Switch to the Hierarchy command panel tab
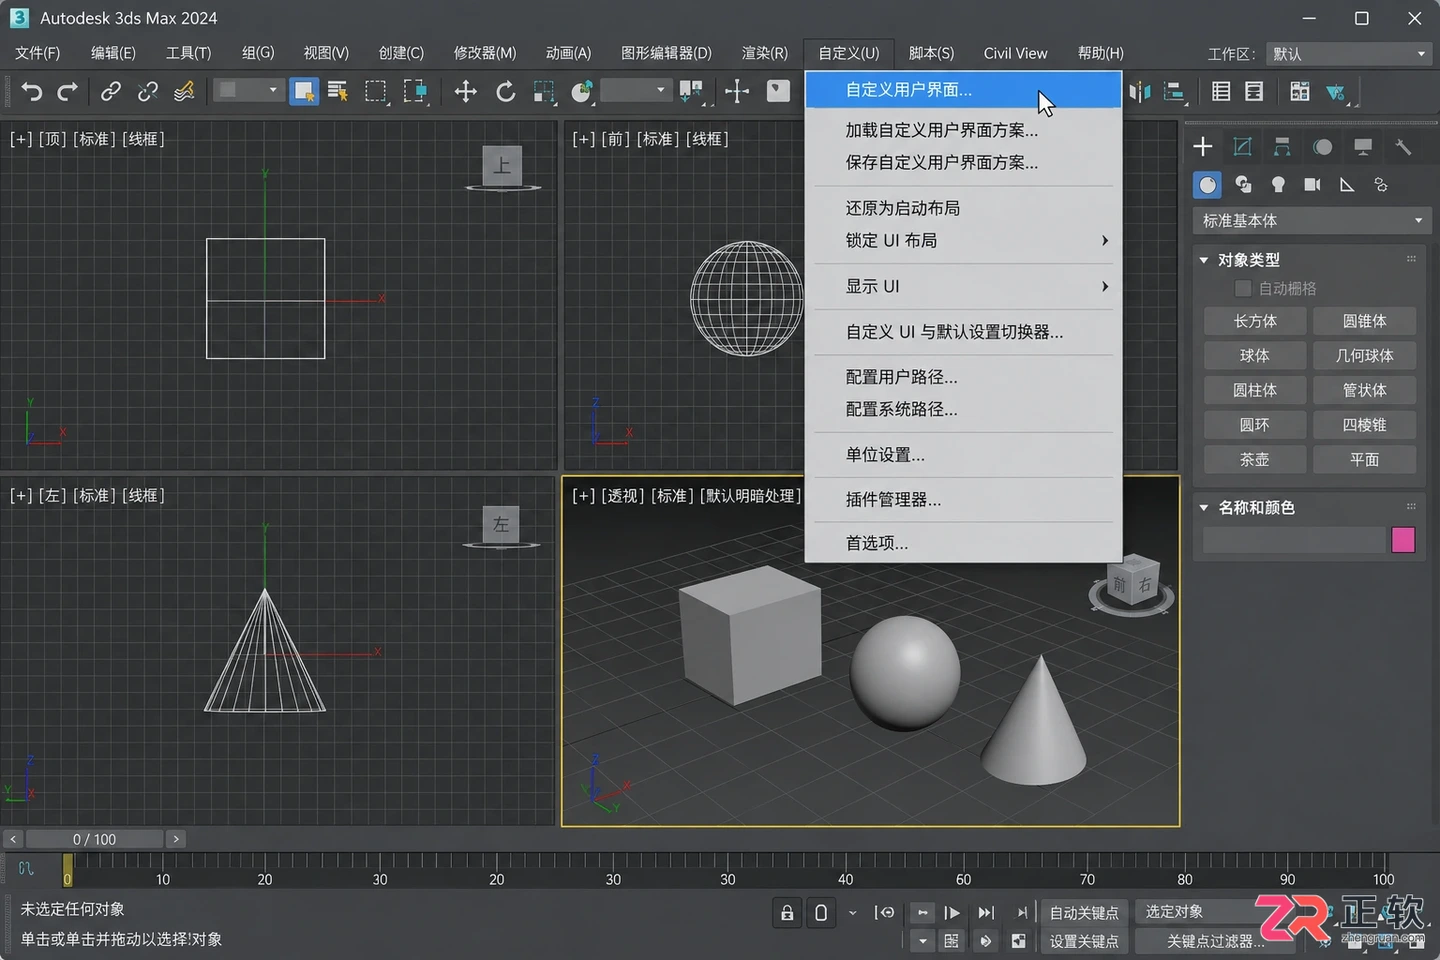Screen dimensions: 1440x960 [1282, 147]
